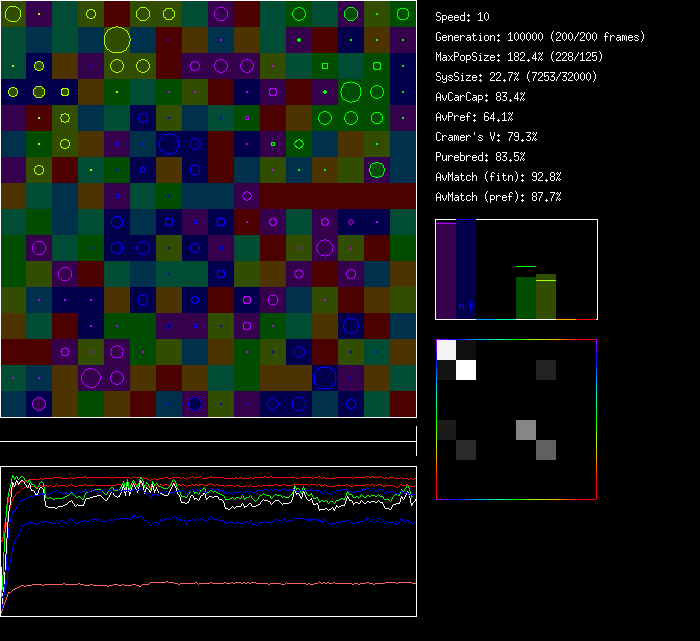Select the Generation: 100000 status line
700x641 pixels.
(x=540, y=37)
